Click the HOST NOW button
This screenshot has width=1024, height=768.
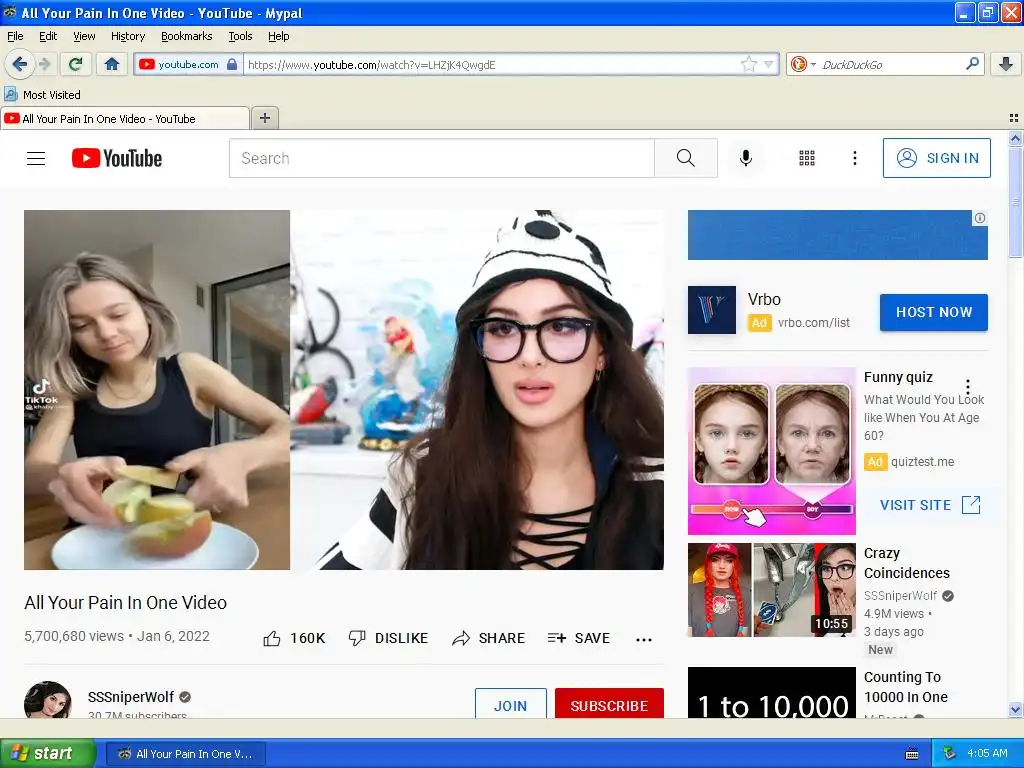point(934,312)
